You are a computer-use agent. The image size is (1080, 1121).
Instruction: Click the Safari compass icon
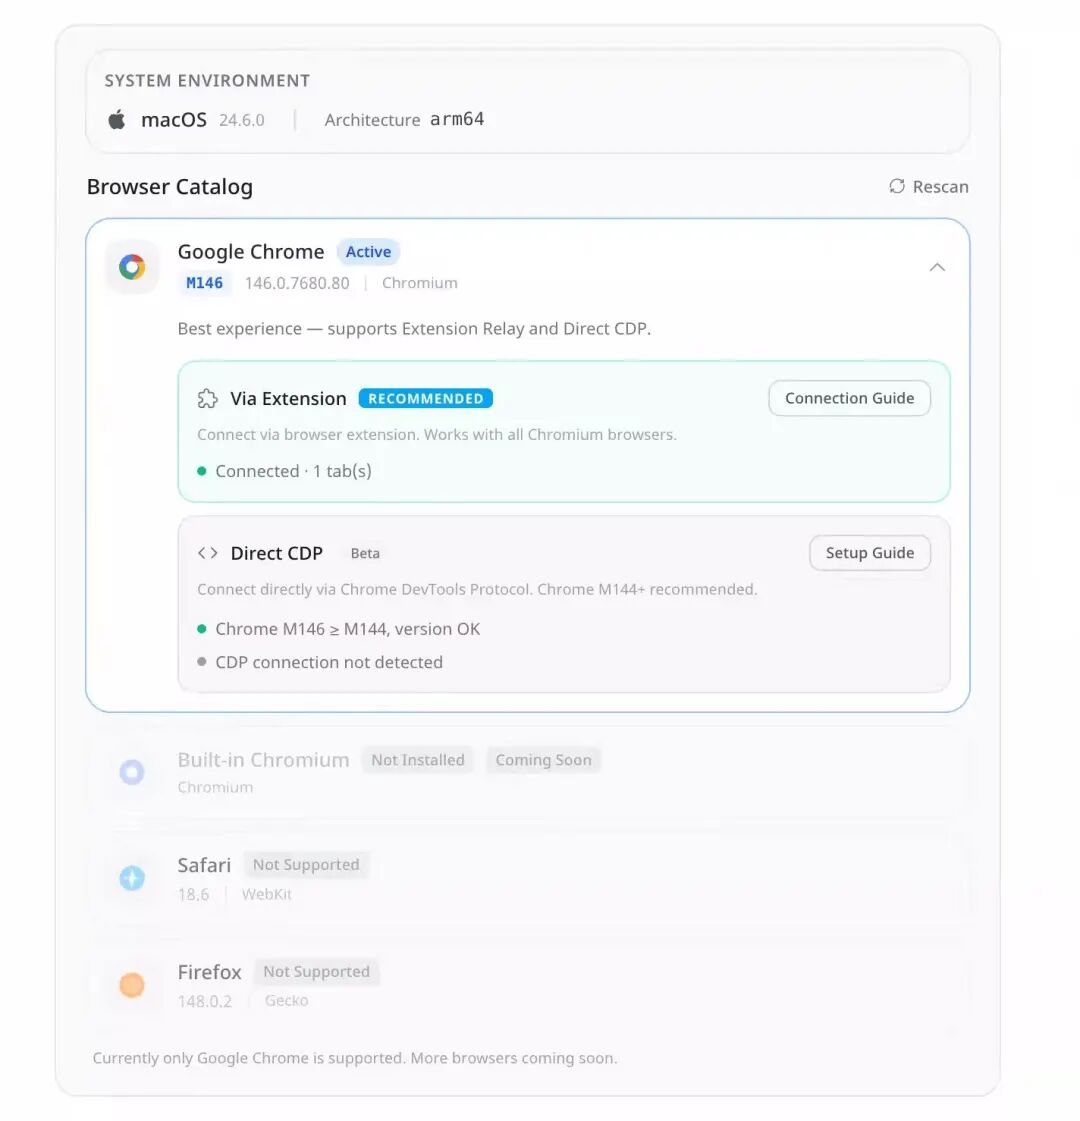coord(132,878)
